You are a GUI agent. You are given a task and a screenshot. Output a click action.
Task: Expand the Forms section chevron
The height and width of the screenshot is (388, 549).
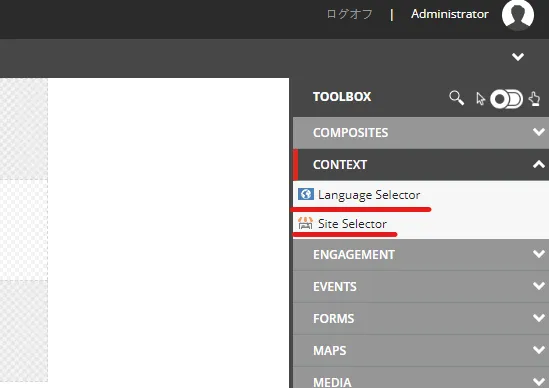(x=538, y=318)
